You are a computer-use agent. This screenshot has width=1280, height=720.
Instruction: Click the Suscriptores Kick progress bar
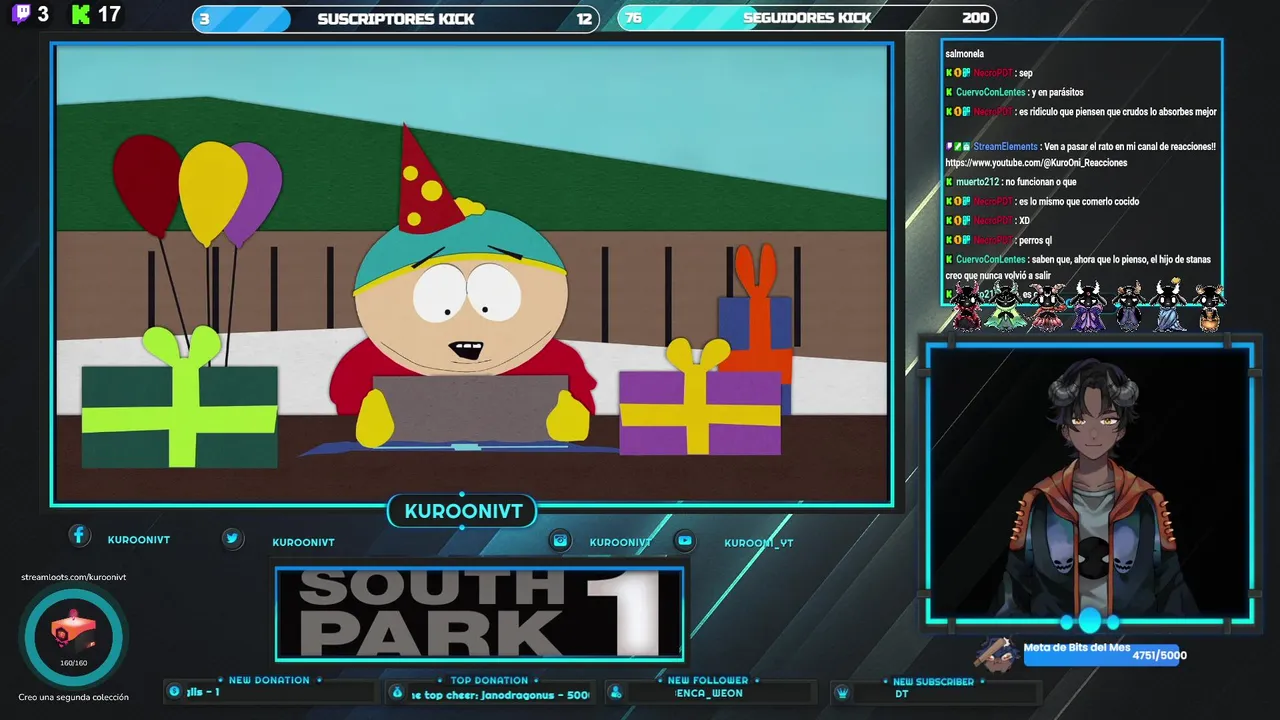pyautogui.click(x=396, y=18)
